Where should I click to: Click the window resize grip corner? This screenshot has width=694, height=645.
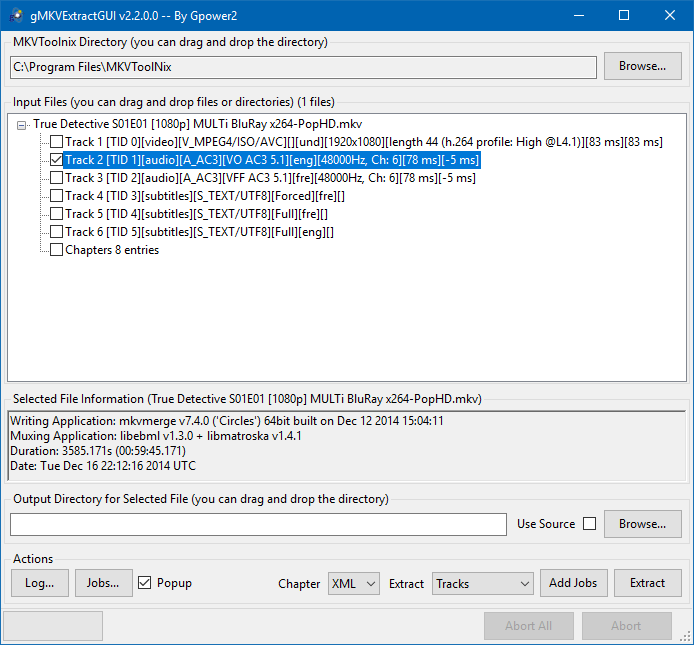tap(686, 637)
